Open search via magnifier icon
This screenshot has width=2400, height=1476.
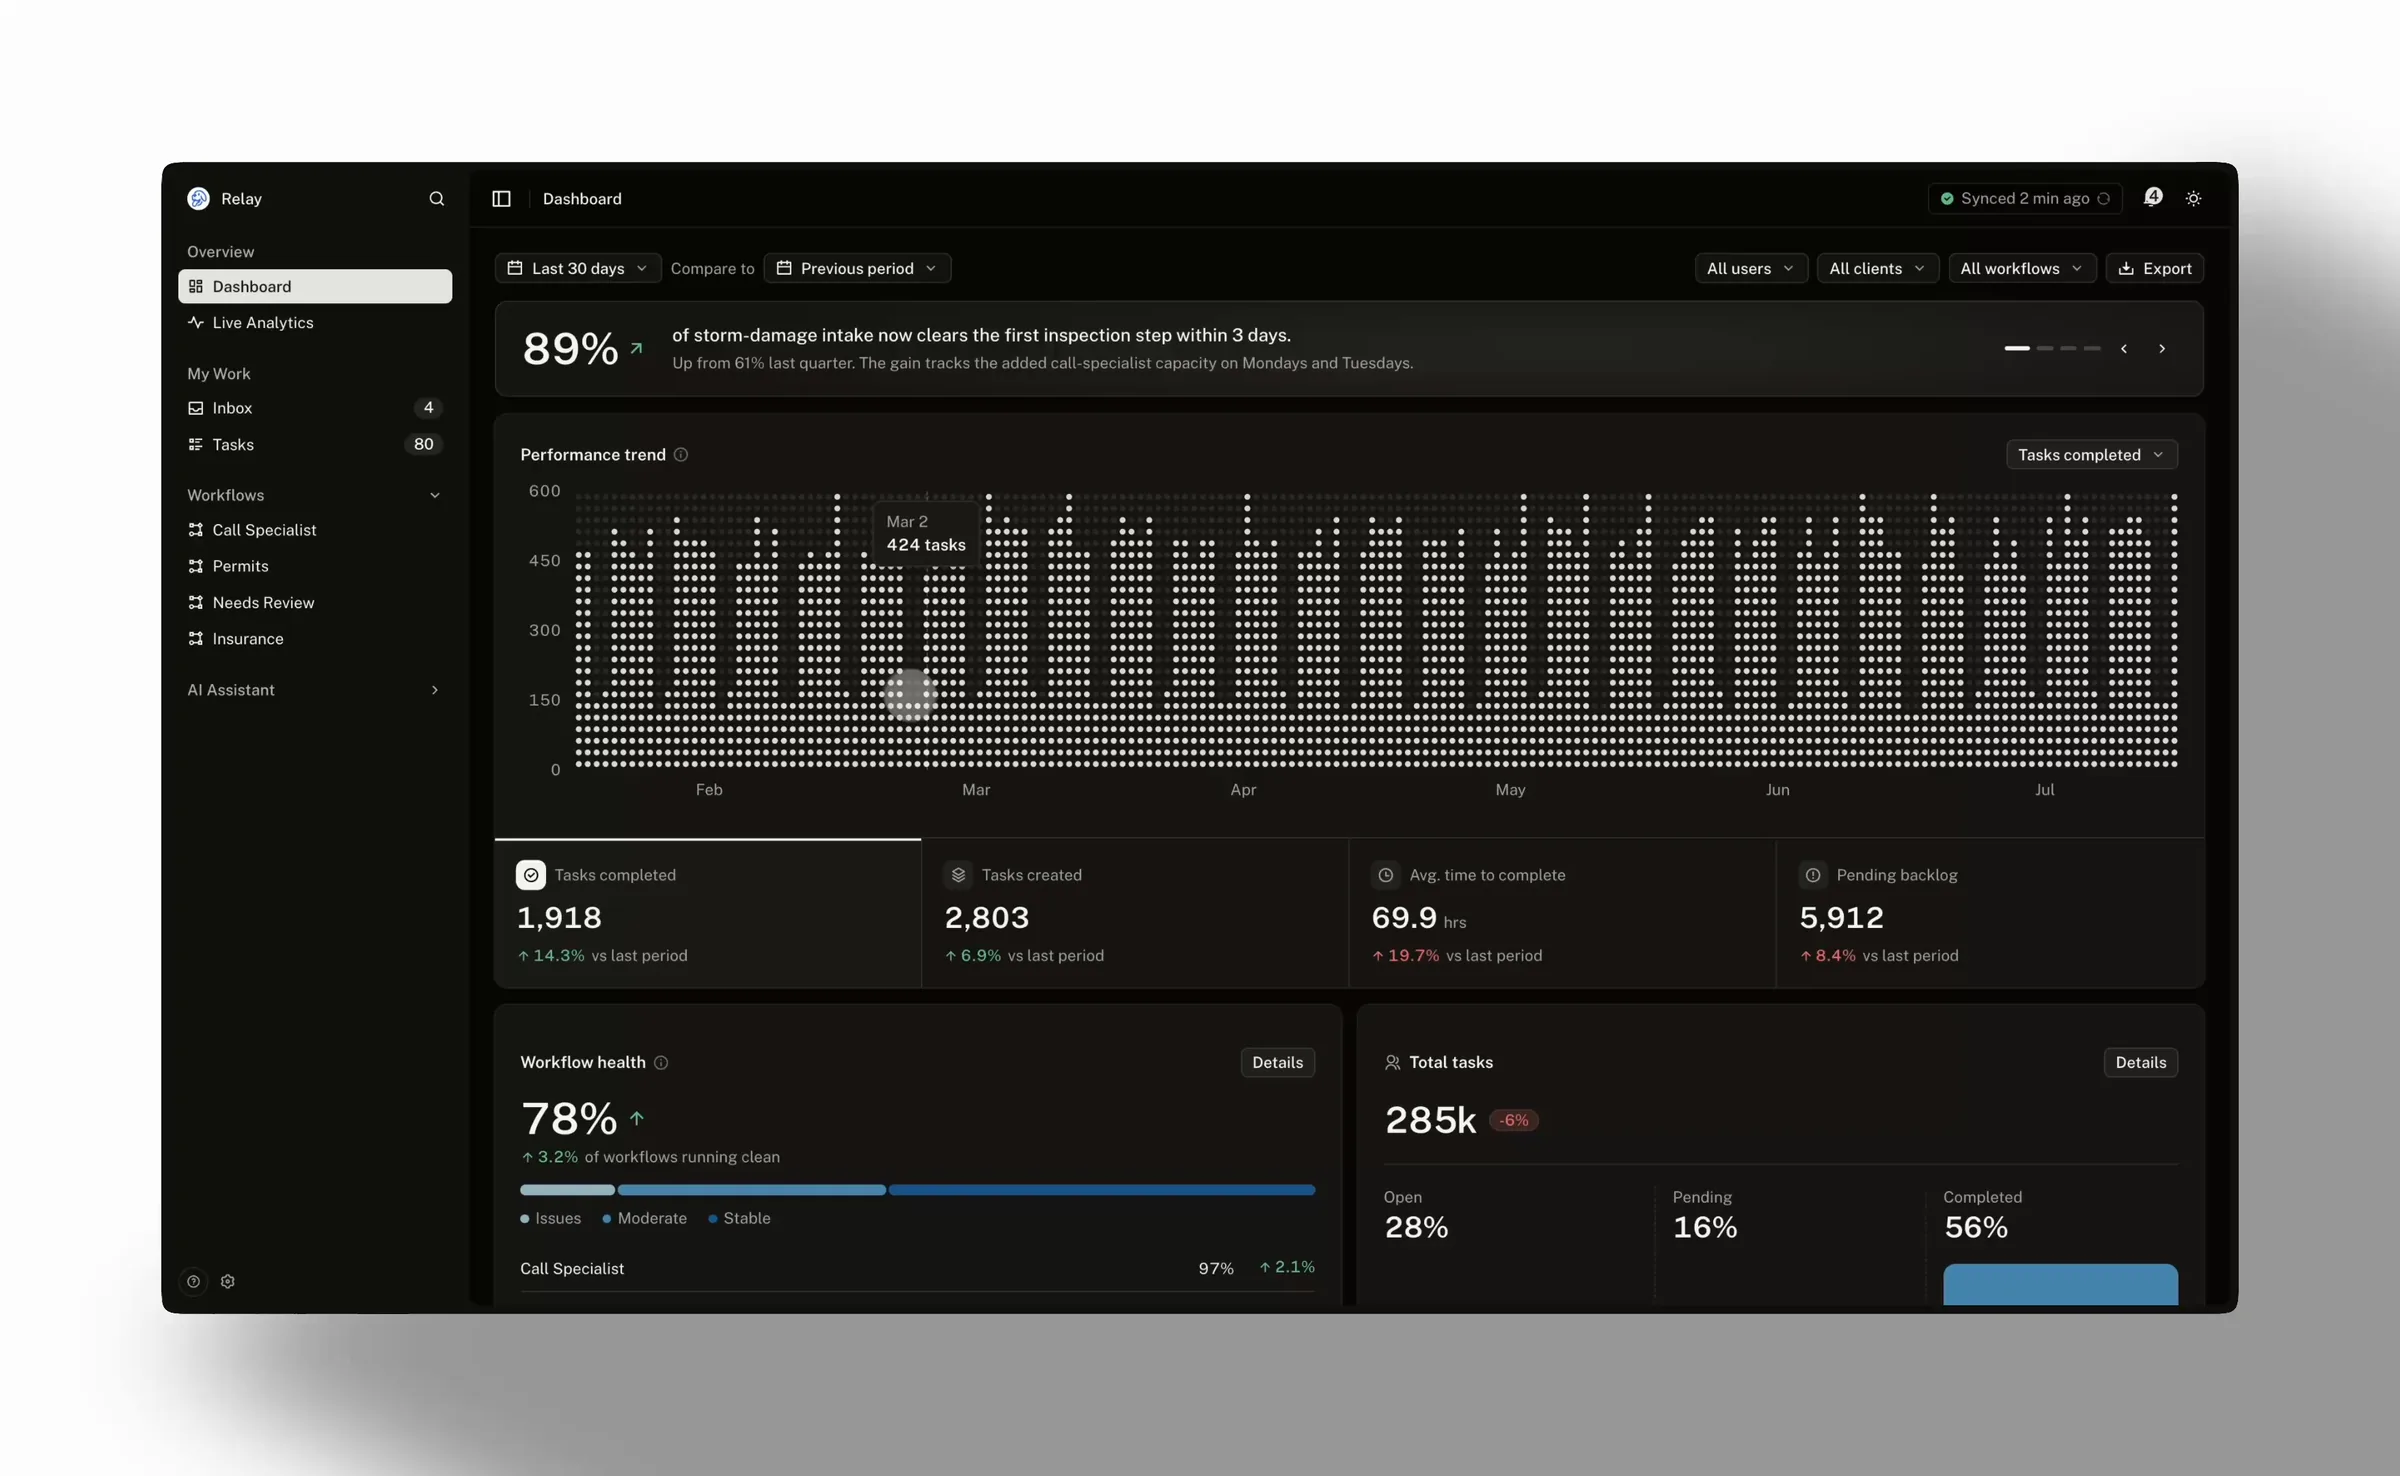(436, 198)
